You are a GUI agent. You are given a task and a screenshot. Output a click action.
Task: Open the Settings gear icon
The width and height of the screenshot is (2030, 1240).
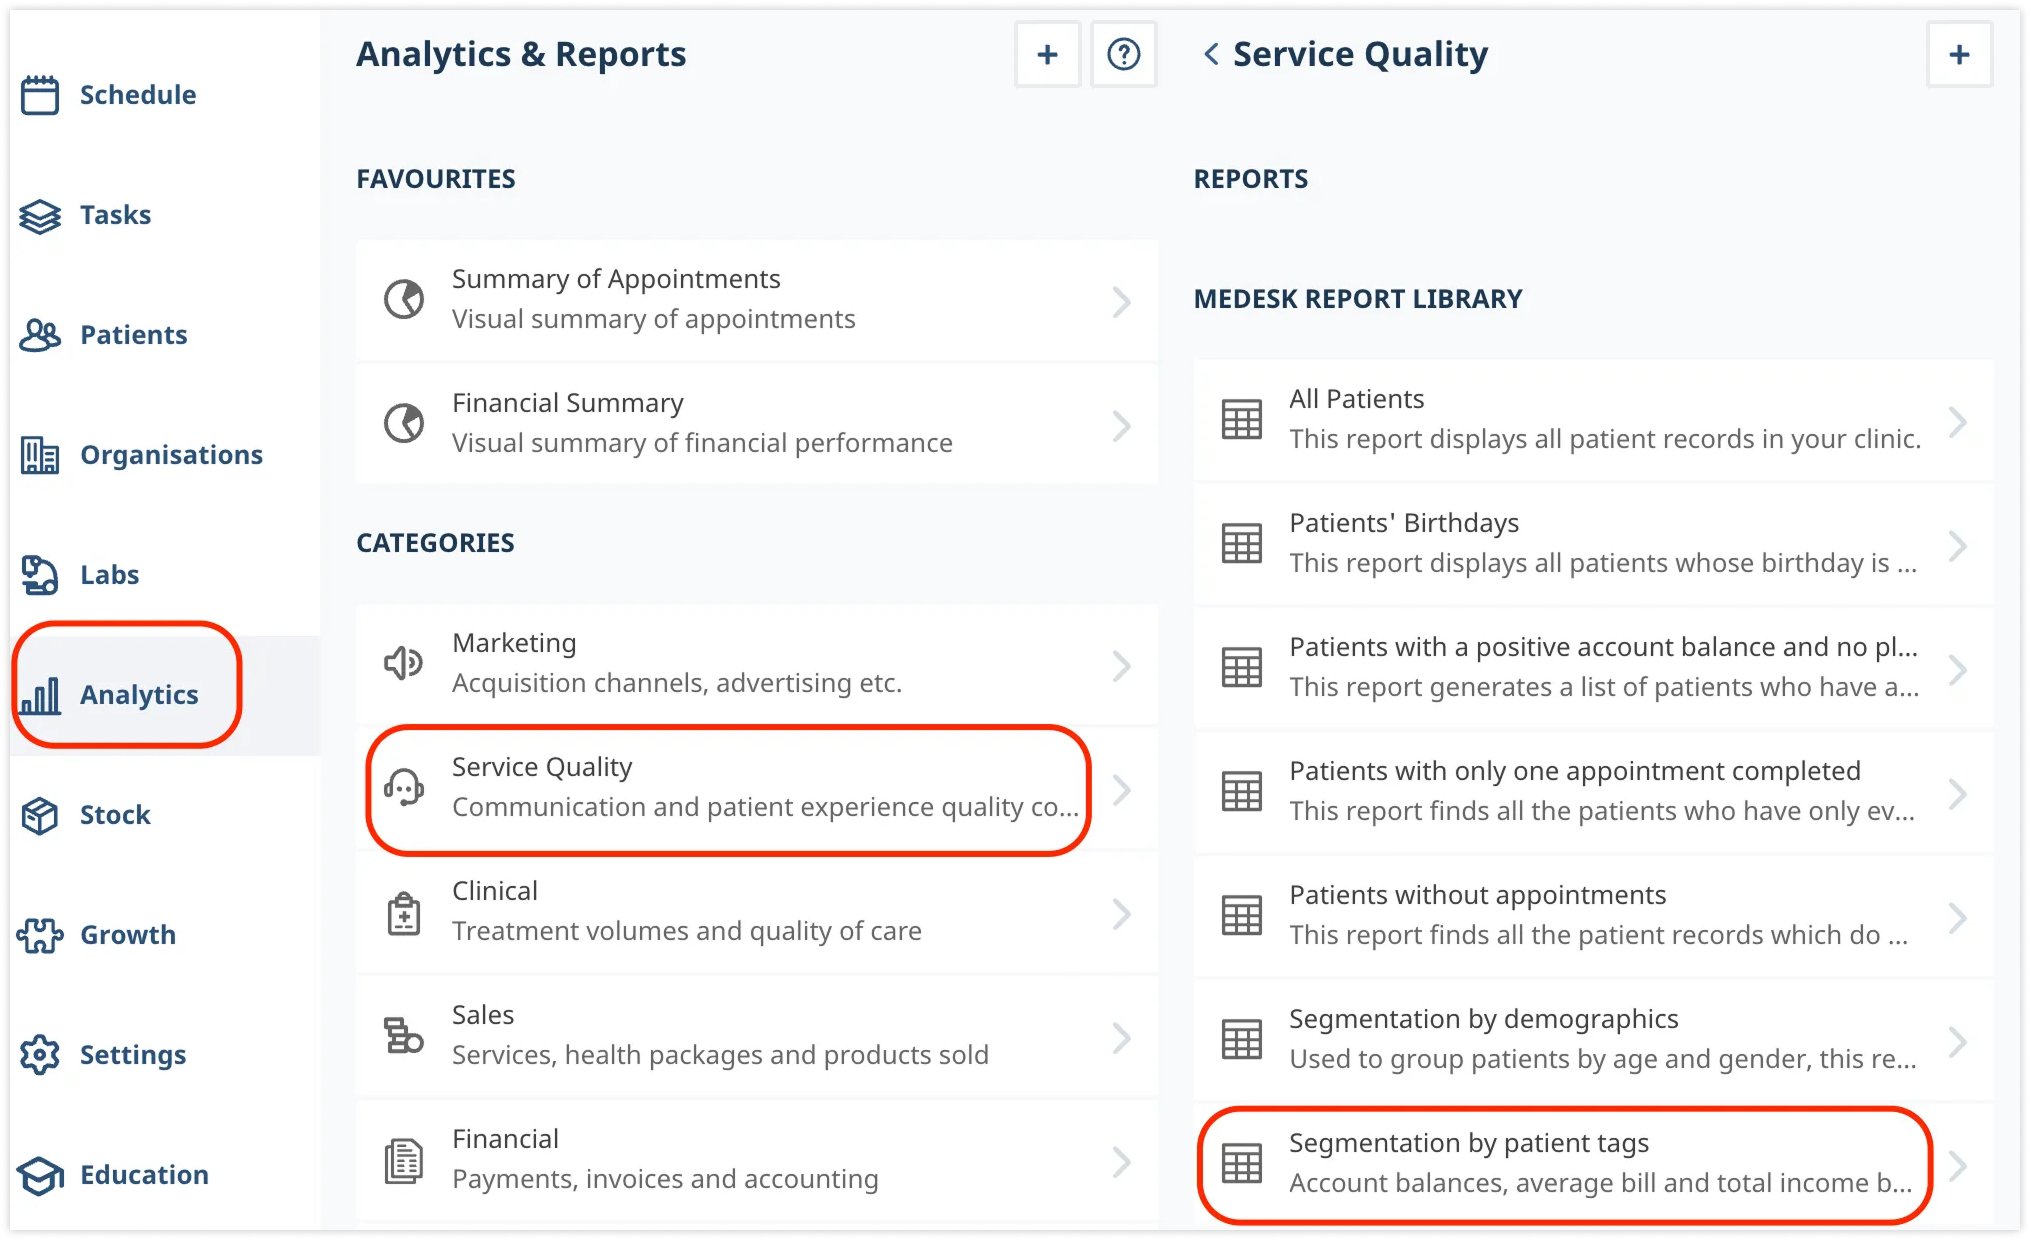(38, 1054)
